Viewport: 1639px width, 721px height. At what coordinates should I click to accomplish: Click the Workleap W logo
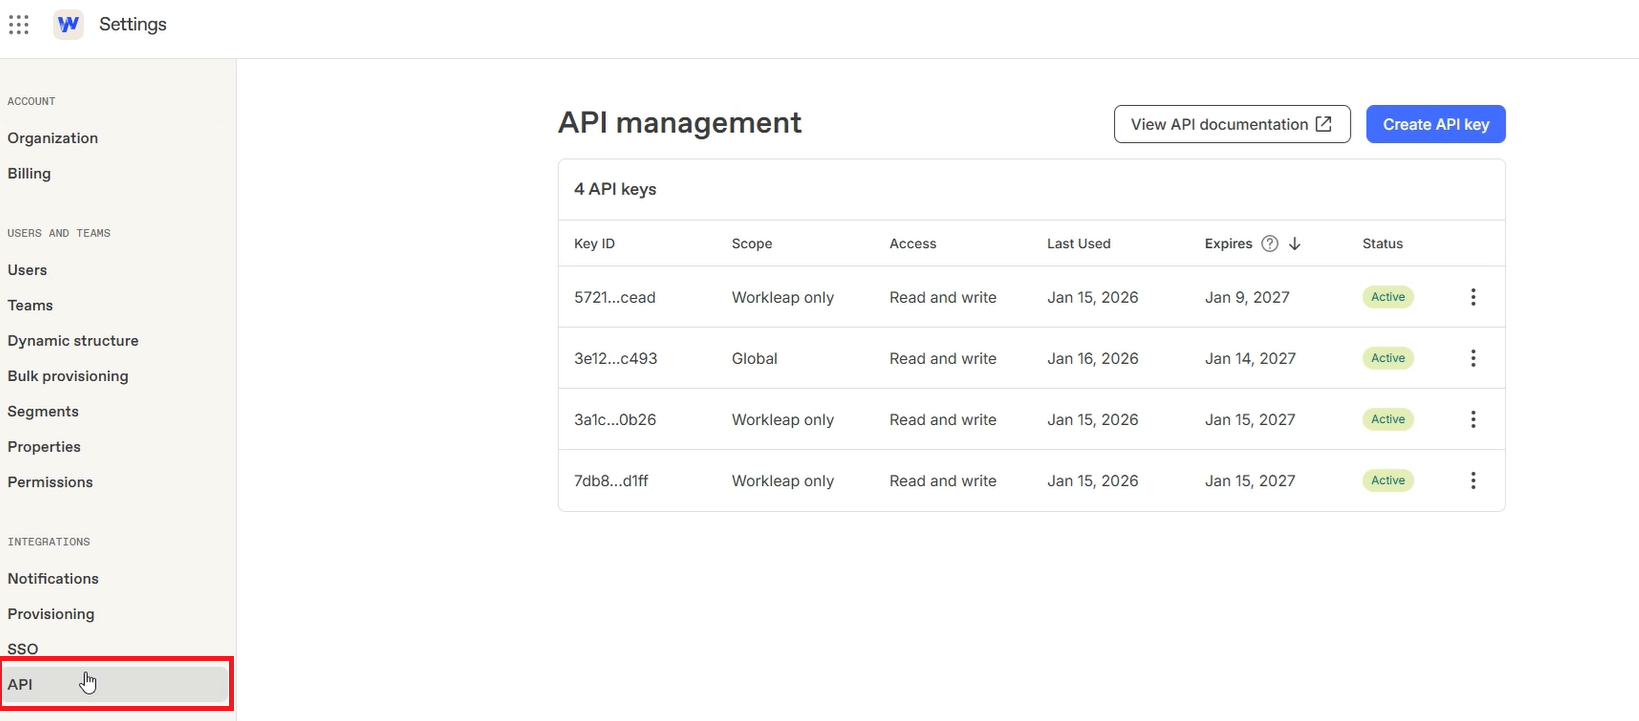pyautogui.click(x=68, y=24)
